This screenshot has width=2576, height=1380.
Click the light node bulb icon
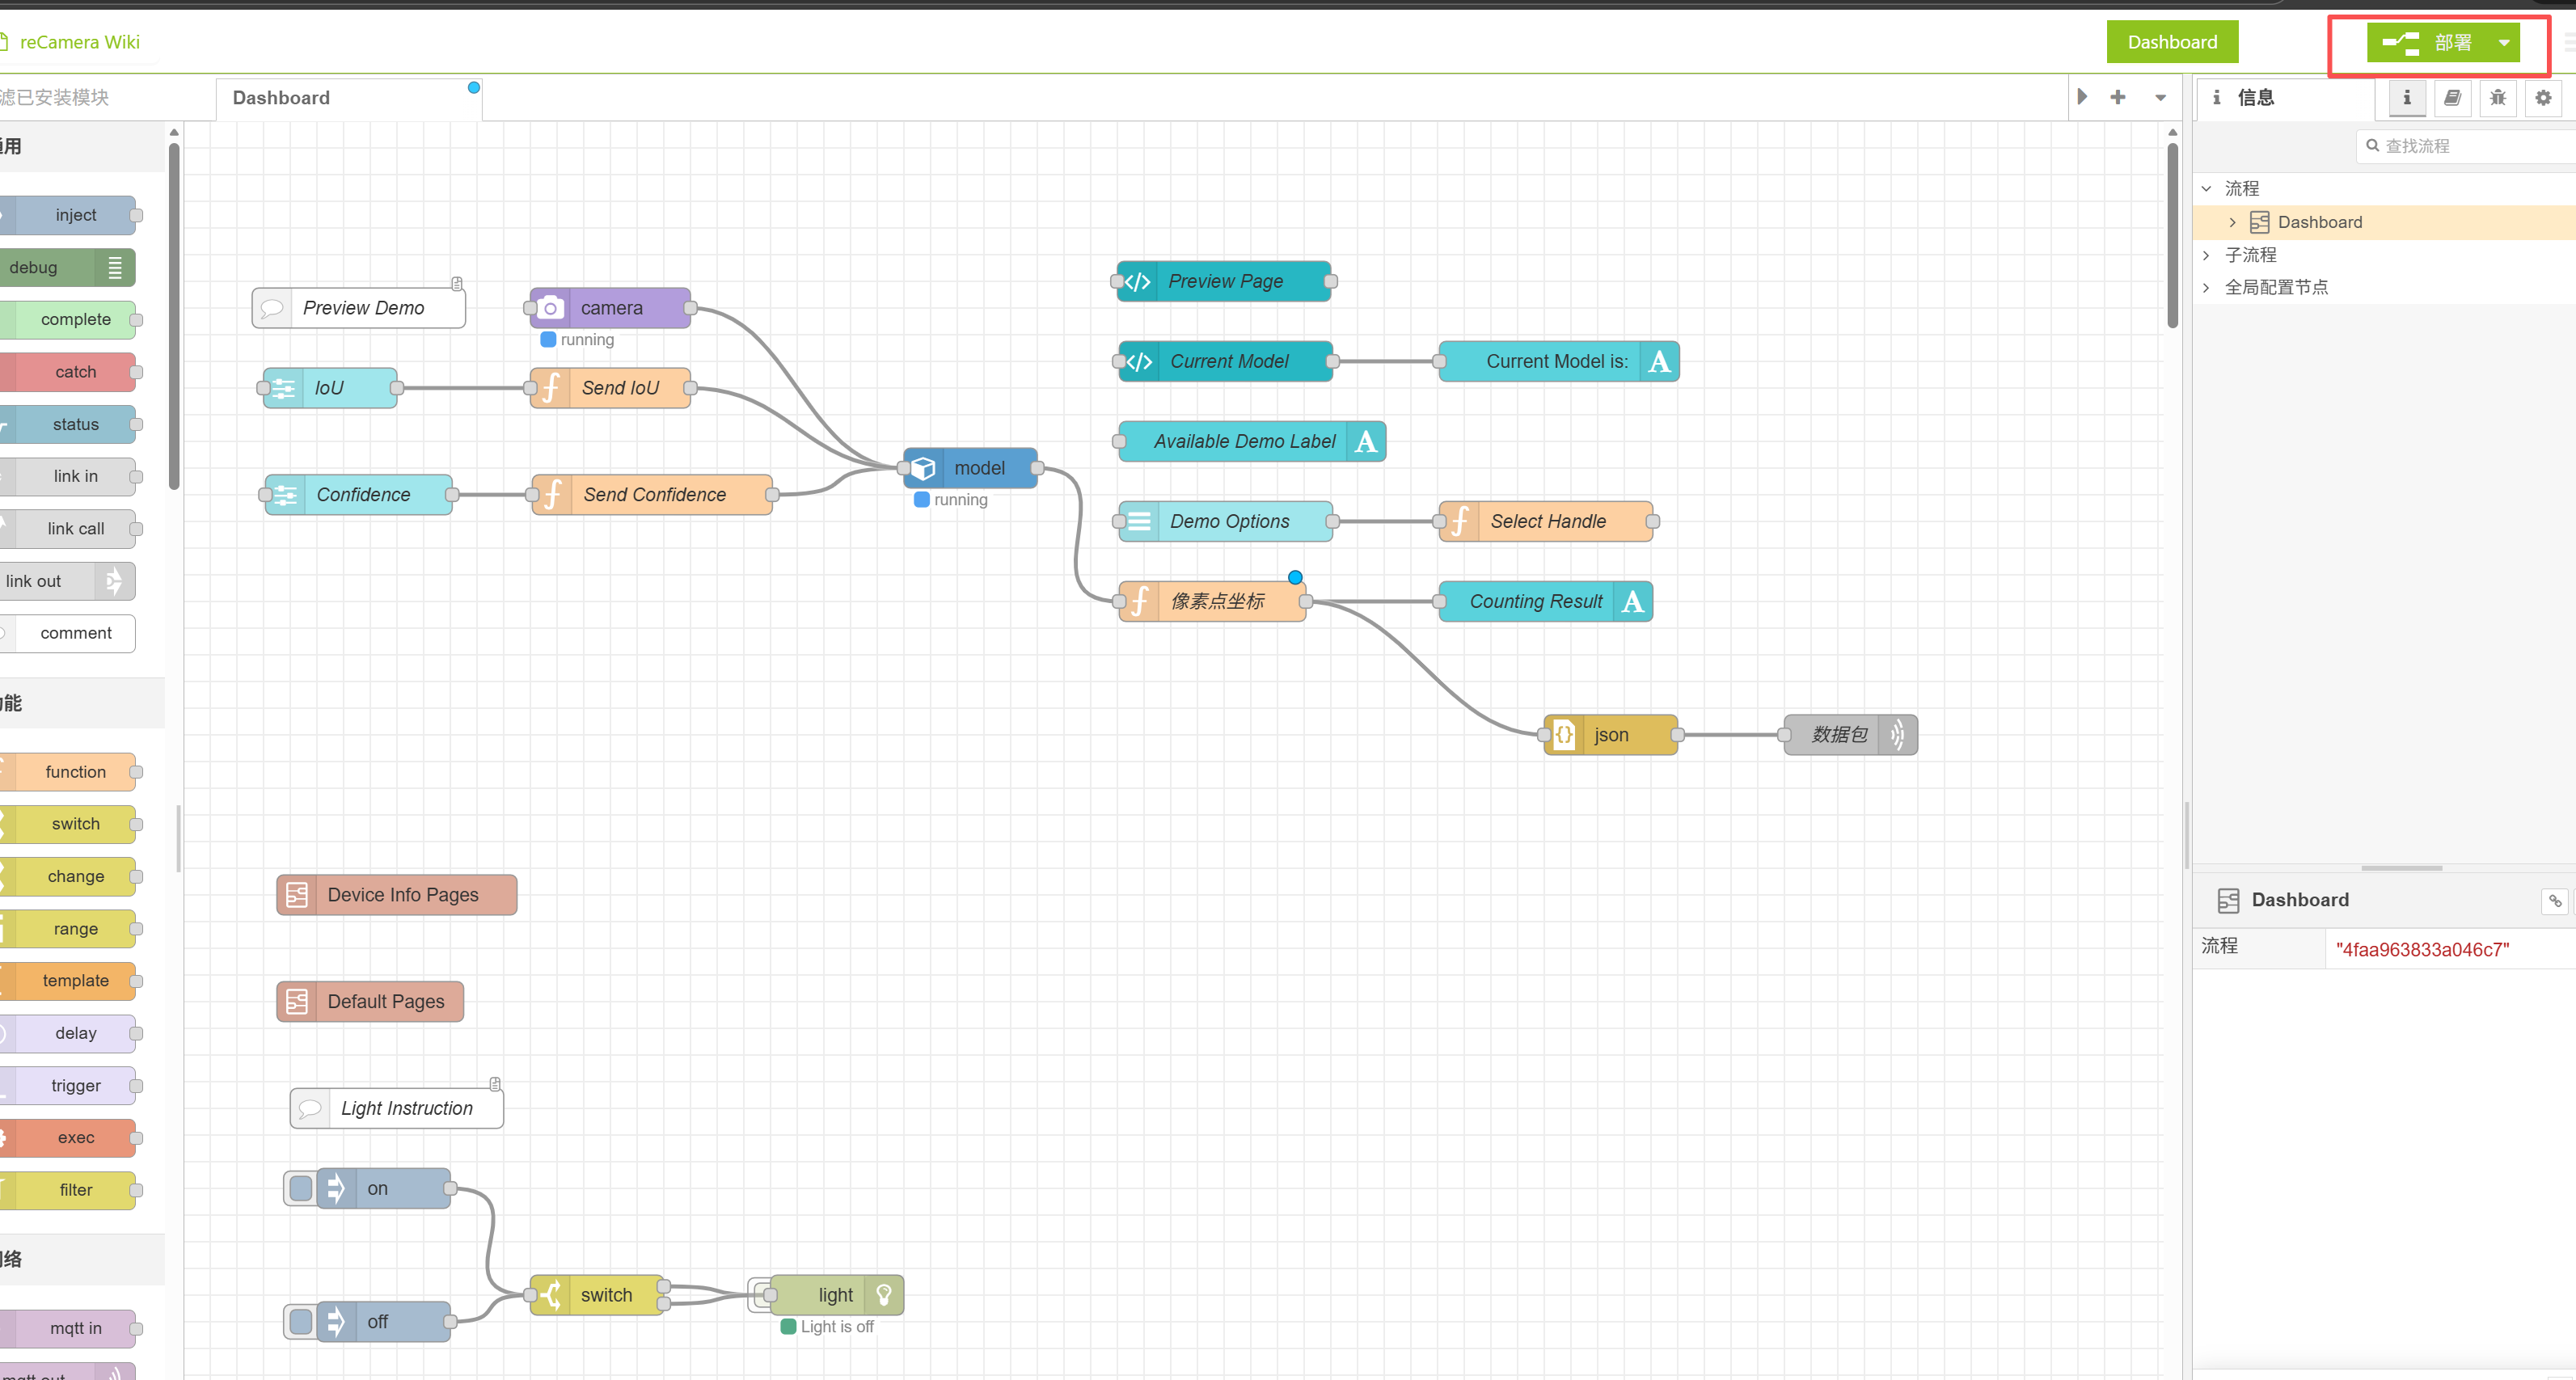tap(884, 1295)
